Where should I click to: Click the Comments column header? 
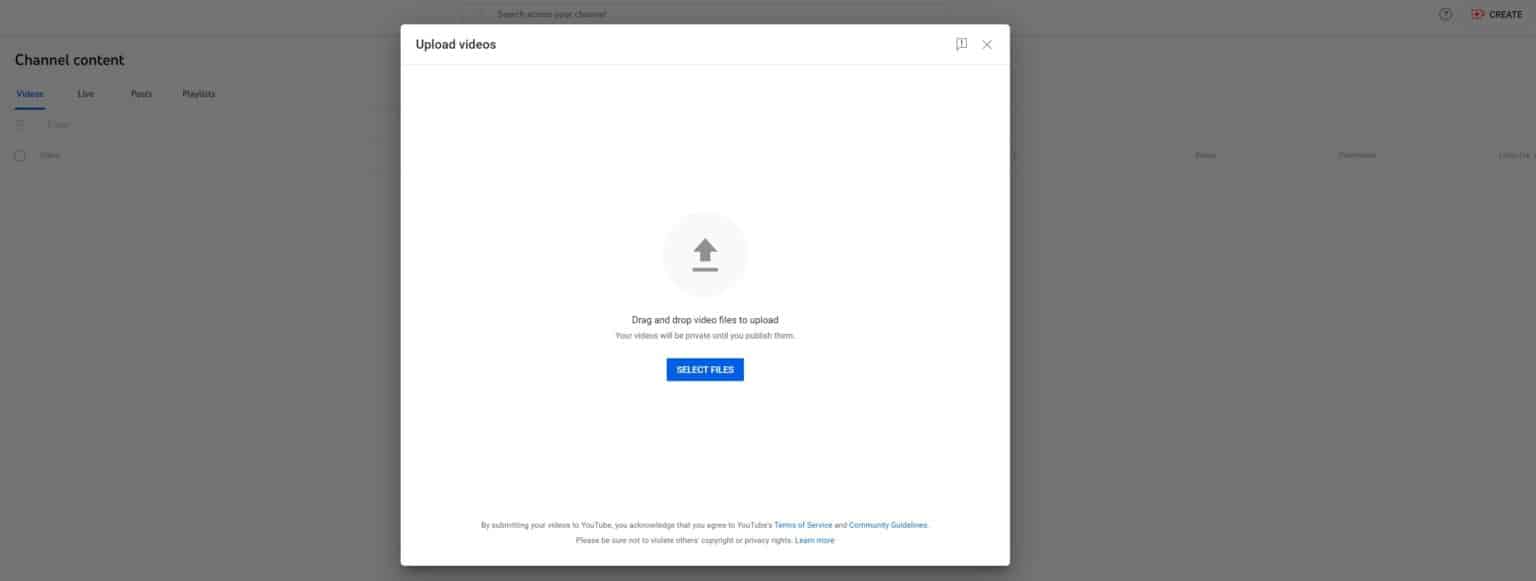(1357, 156)
